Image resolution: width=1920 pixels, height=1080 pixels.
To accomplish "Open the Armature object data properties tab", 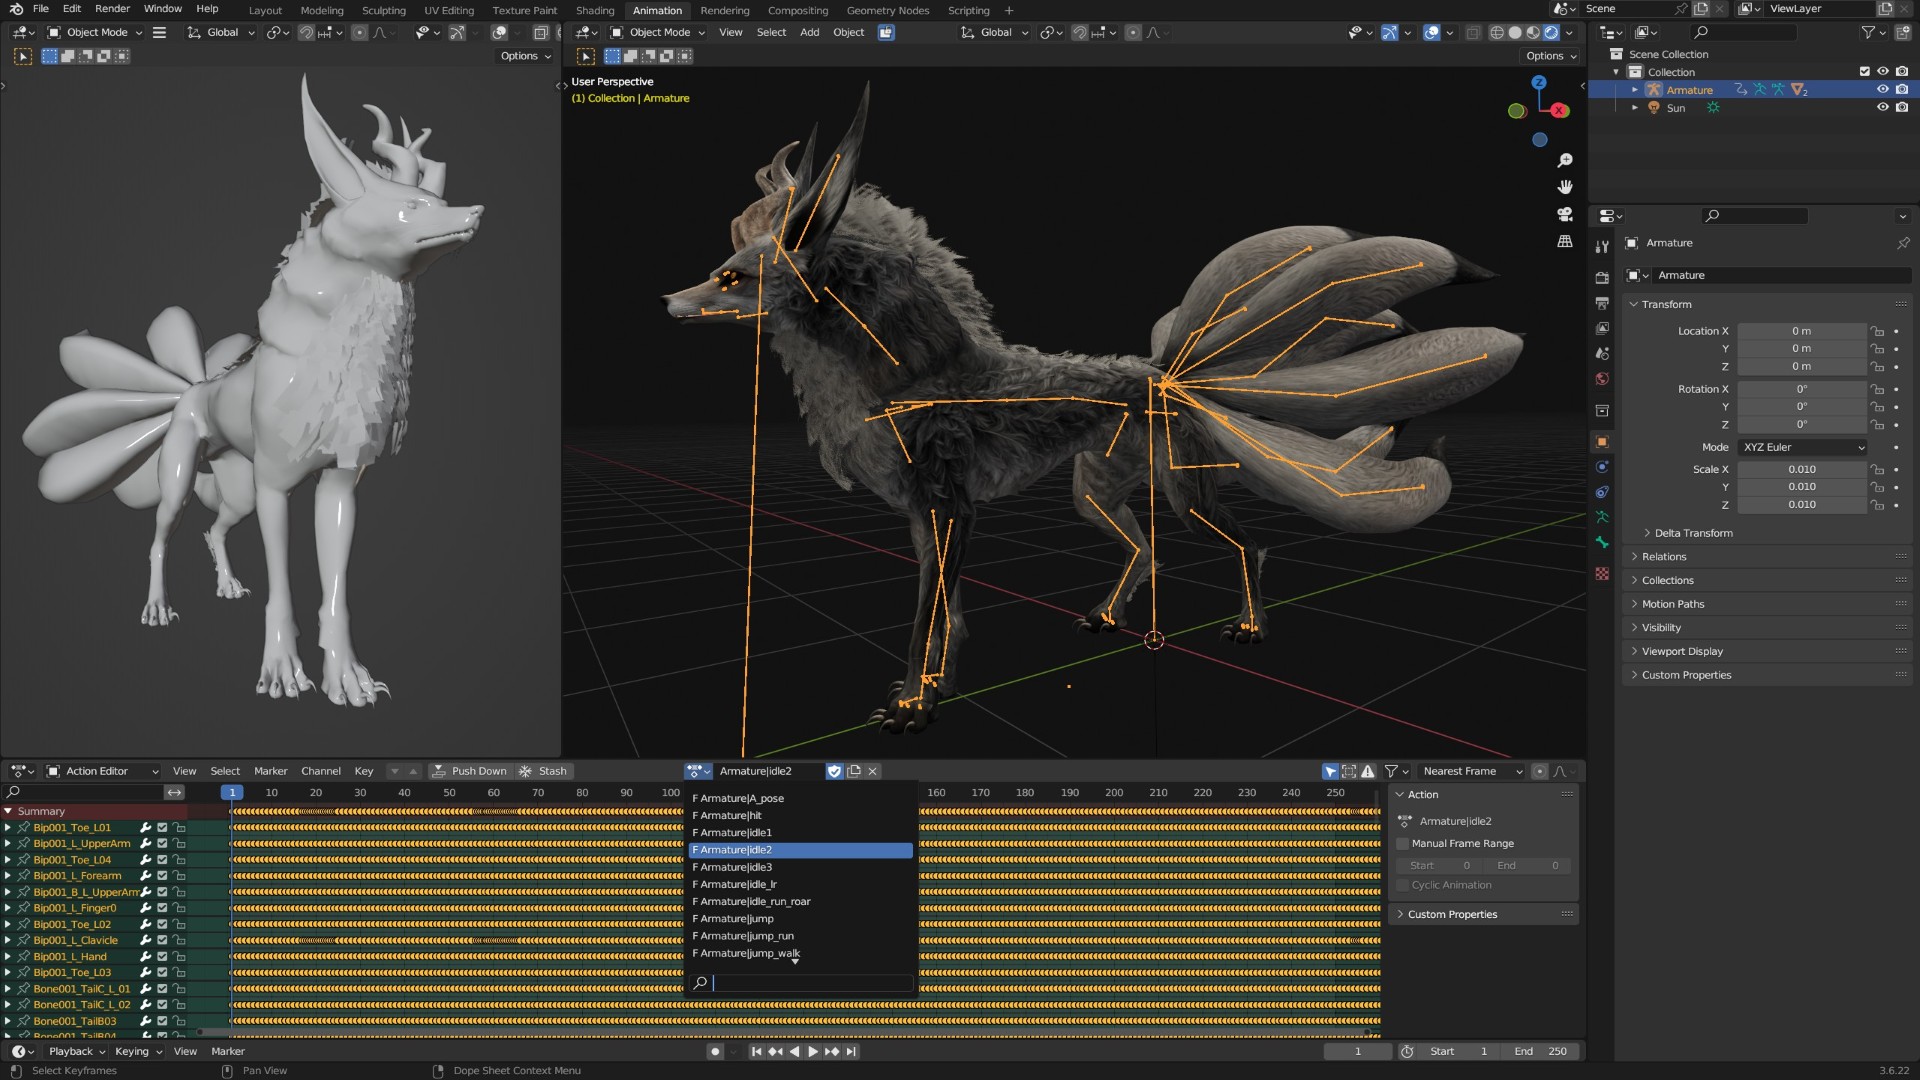I will [x=1602, y=517].
